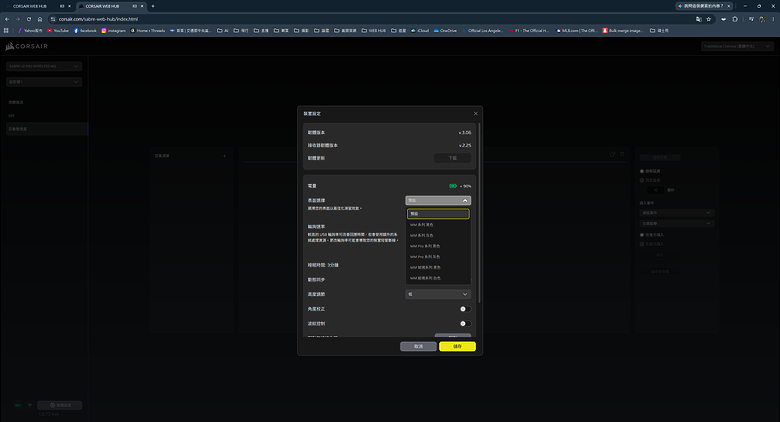Open the Official Los Angeles bookmark
This screenshot has height=422, width=780.
pyautogui.click(x=482, y=30)
